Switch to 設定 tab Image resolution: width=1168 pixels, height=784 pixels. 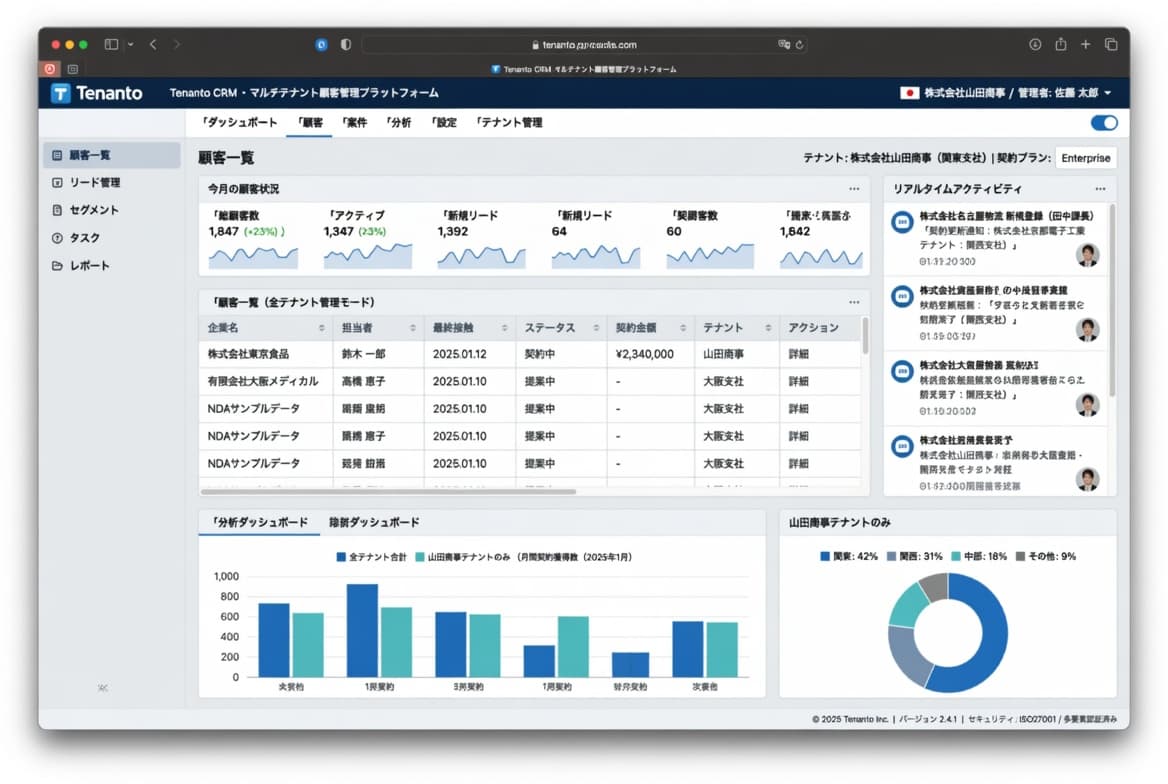point(444,122)
